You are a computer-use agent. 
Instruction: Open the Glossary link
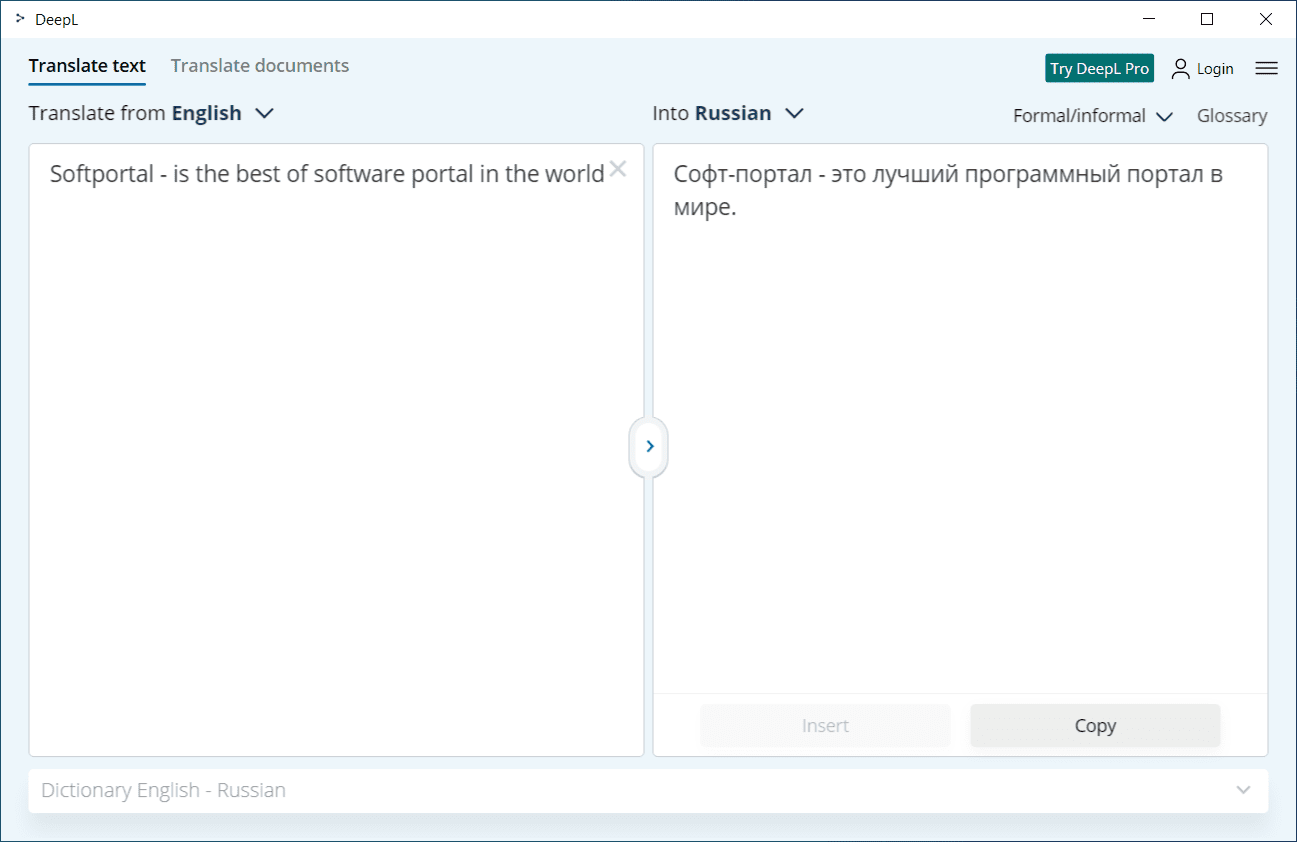(1231, 116)
